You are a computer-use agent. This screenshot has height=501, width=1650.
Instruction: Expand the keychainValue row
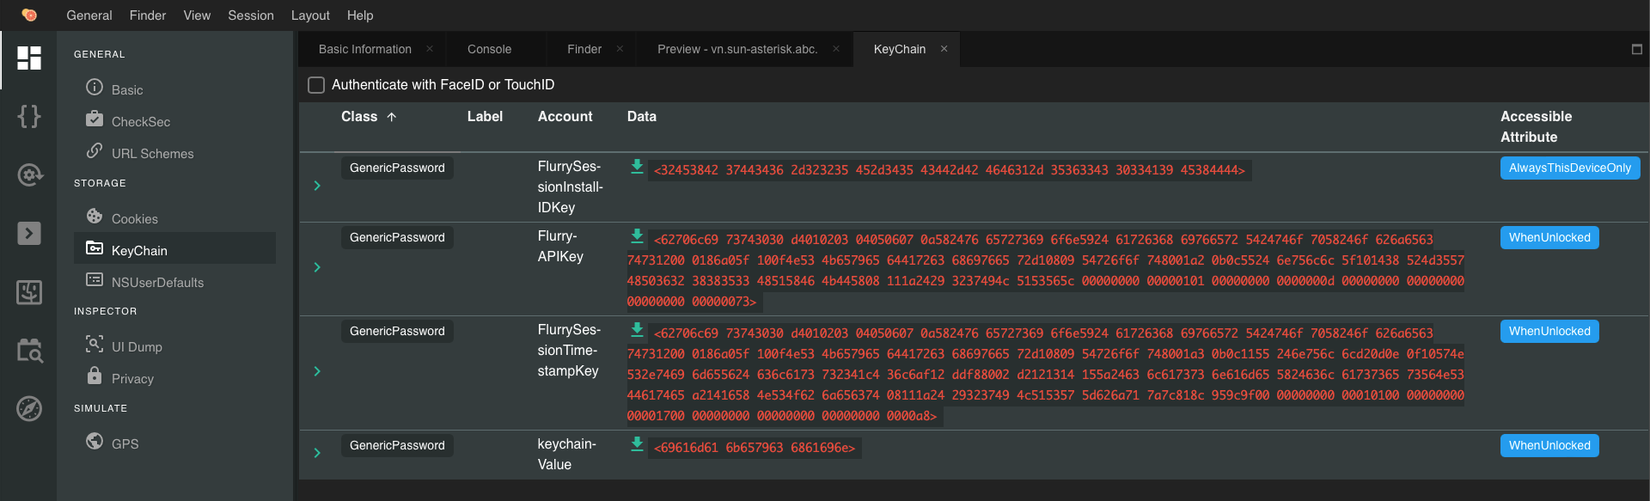317,453
